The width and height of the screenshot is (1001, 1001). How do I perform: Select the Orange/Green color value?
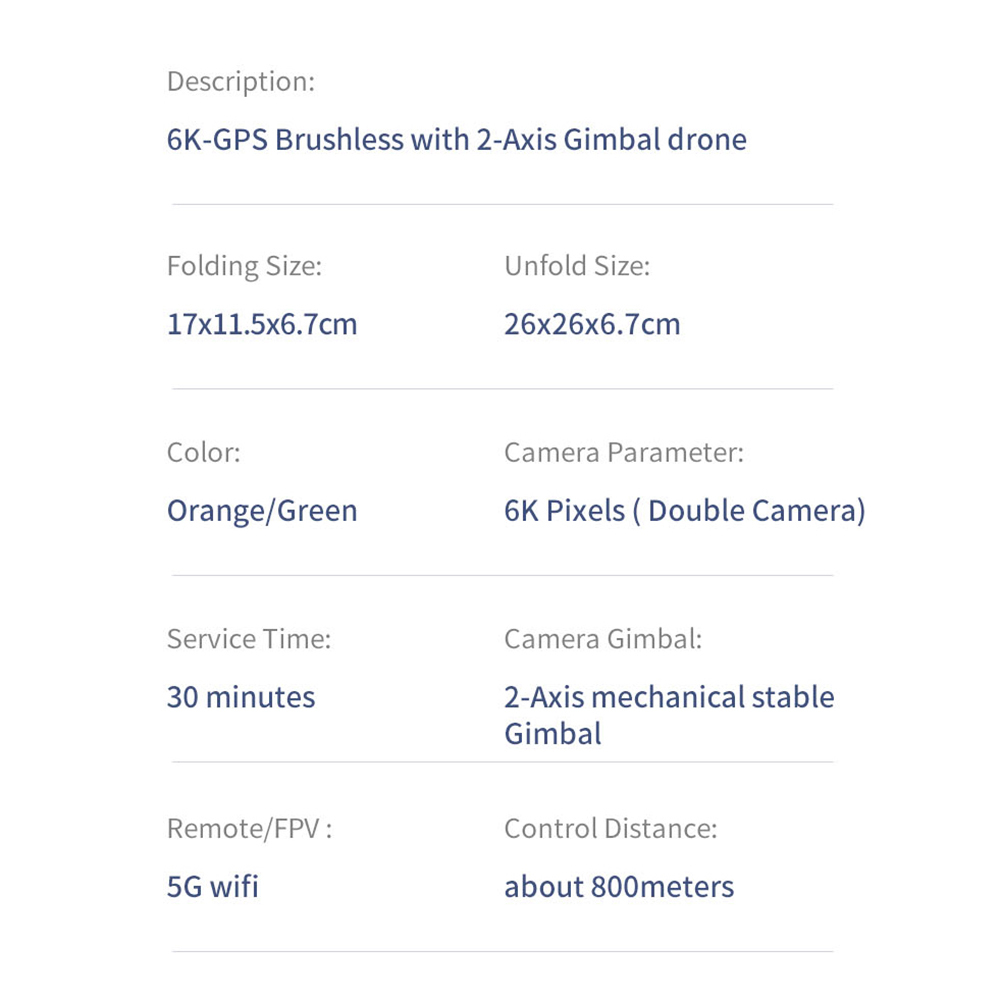tap(262, 511)
